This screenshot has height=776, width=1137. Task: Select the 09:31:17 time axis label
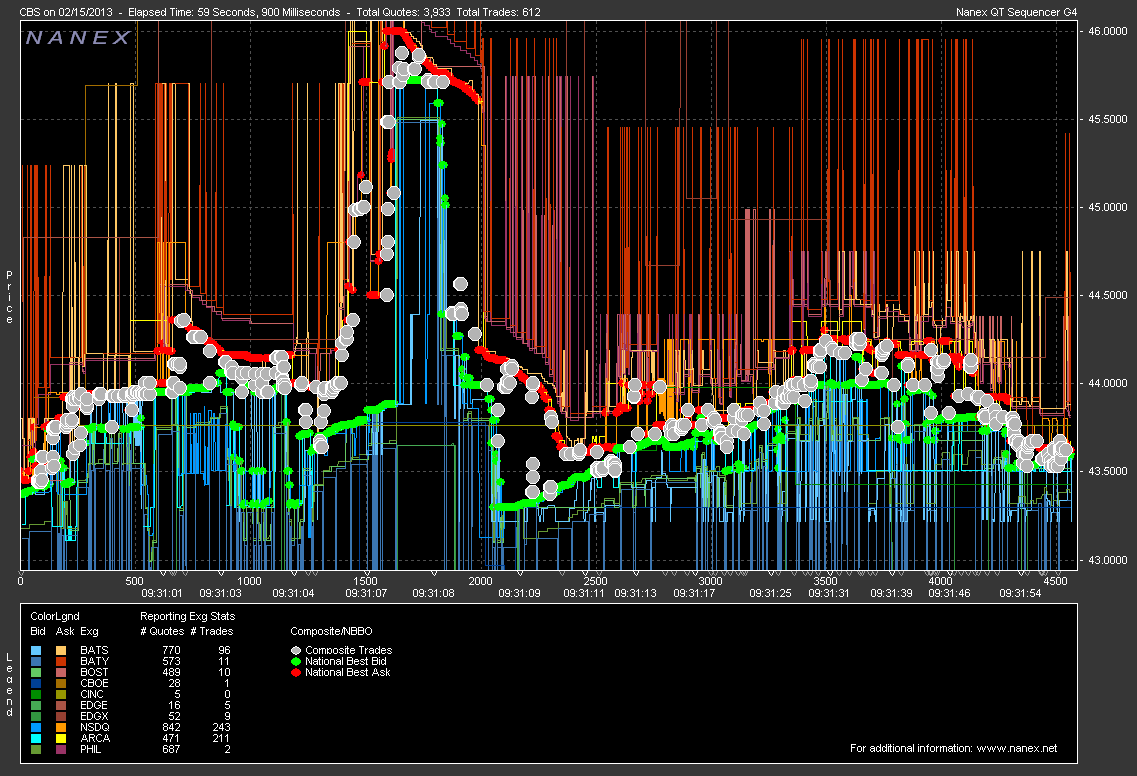pyautogui.click(x=694, y=593)
